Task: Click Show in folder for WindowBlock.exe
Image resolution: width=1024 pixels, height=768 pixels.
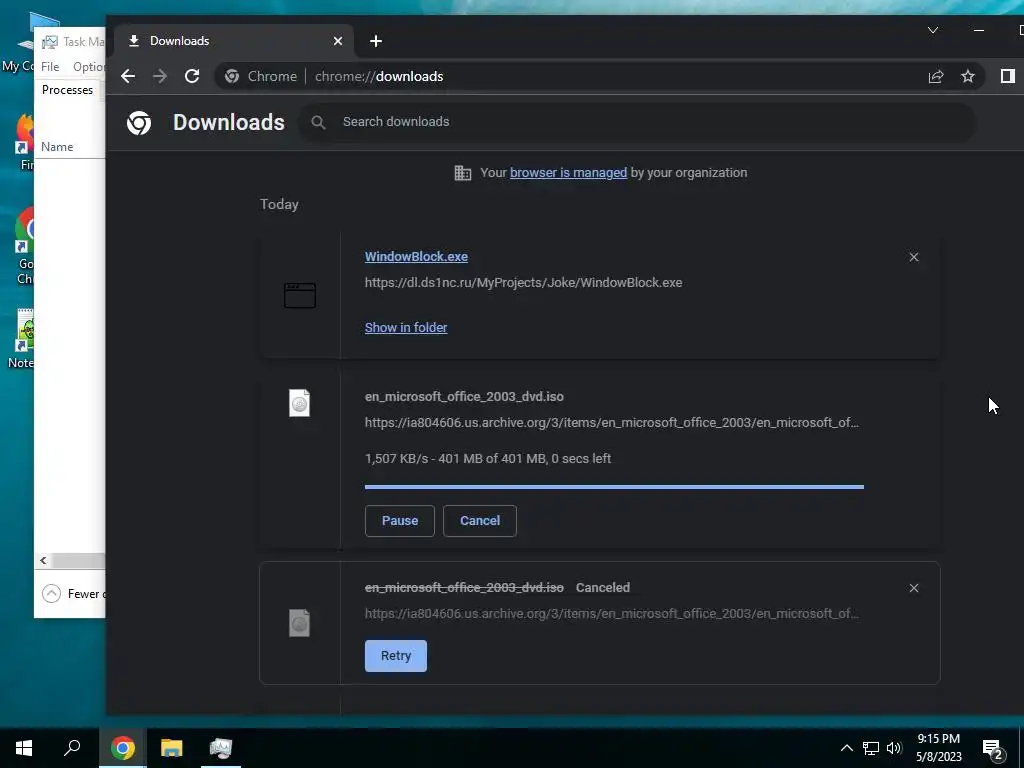Action: pos(406,327)
